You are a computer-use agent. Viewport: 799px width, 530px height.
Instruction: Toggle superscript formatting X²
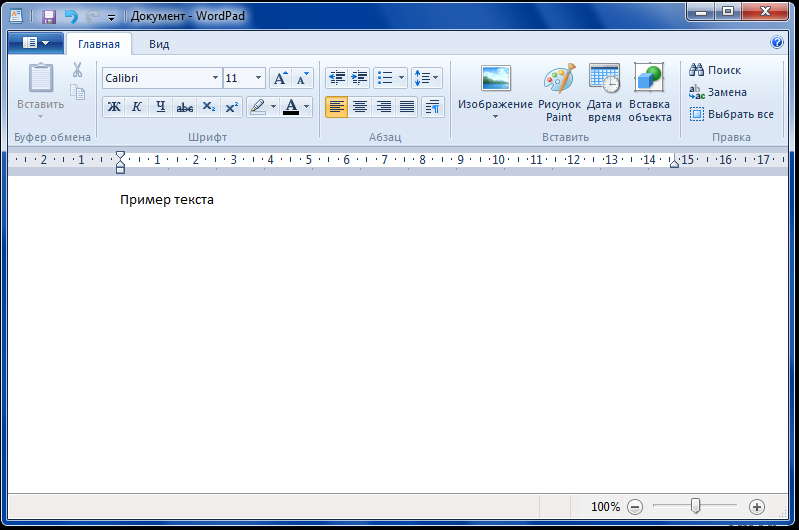click(x=231, y=107)
